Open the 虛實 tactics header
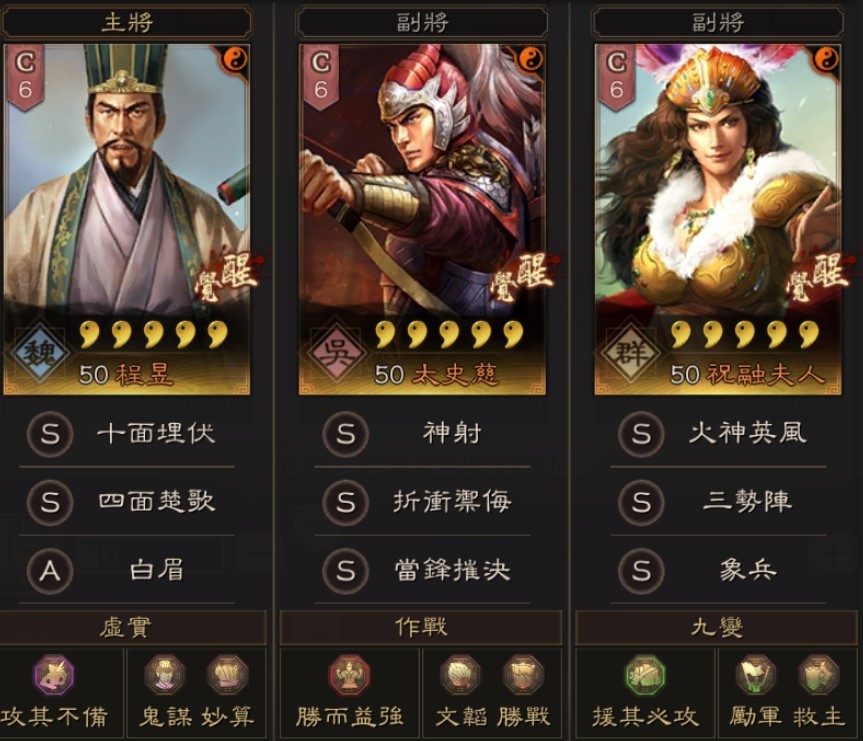This screenshot has height=741, width=863. click(127, 627)
